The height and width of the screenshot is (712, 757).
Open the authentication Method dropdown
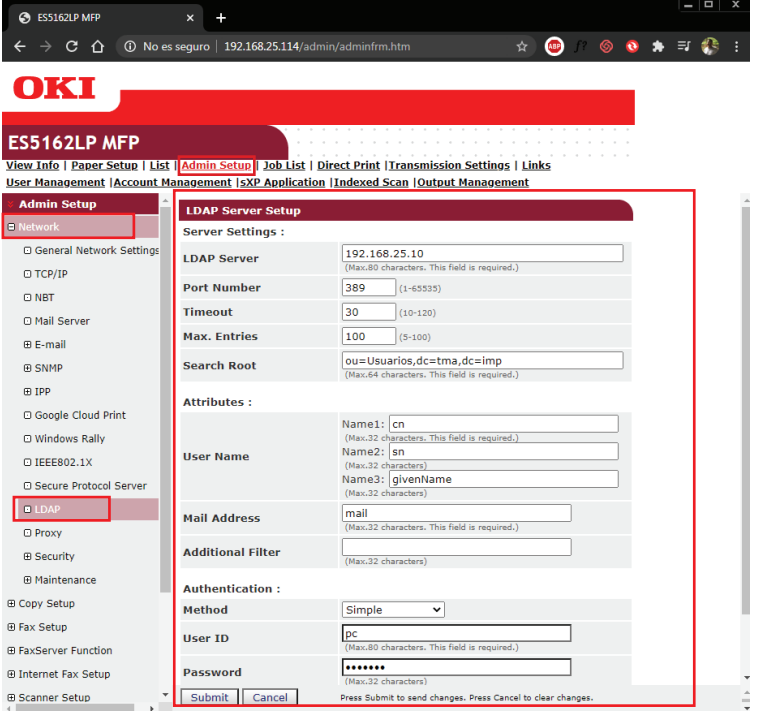pyautogui.click(x=393, y=610)
